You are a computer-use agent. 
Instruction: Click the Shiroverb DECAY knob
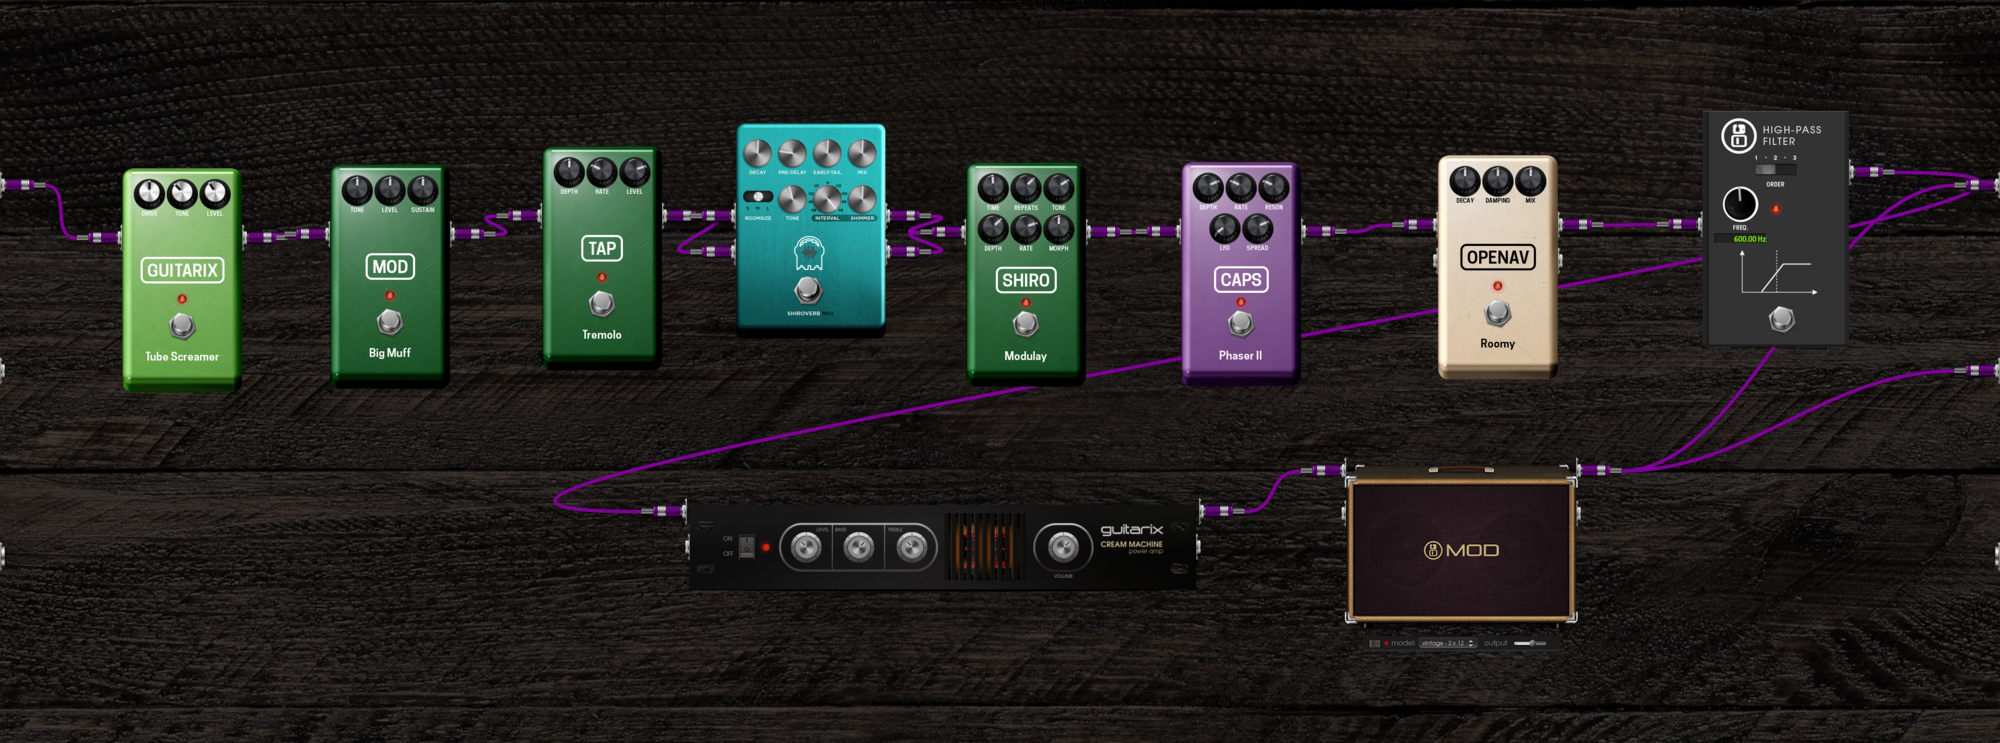click(x=758, y=153)
